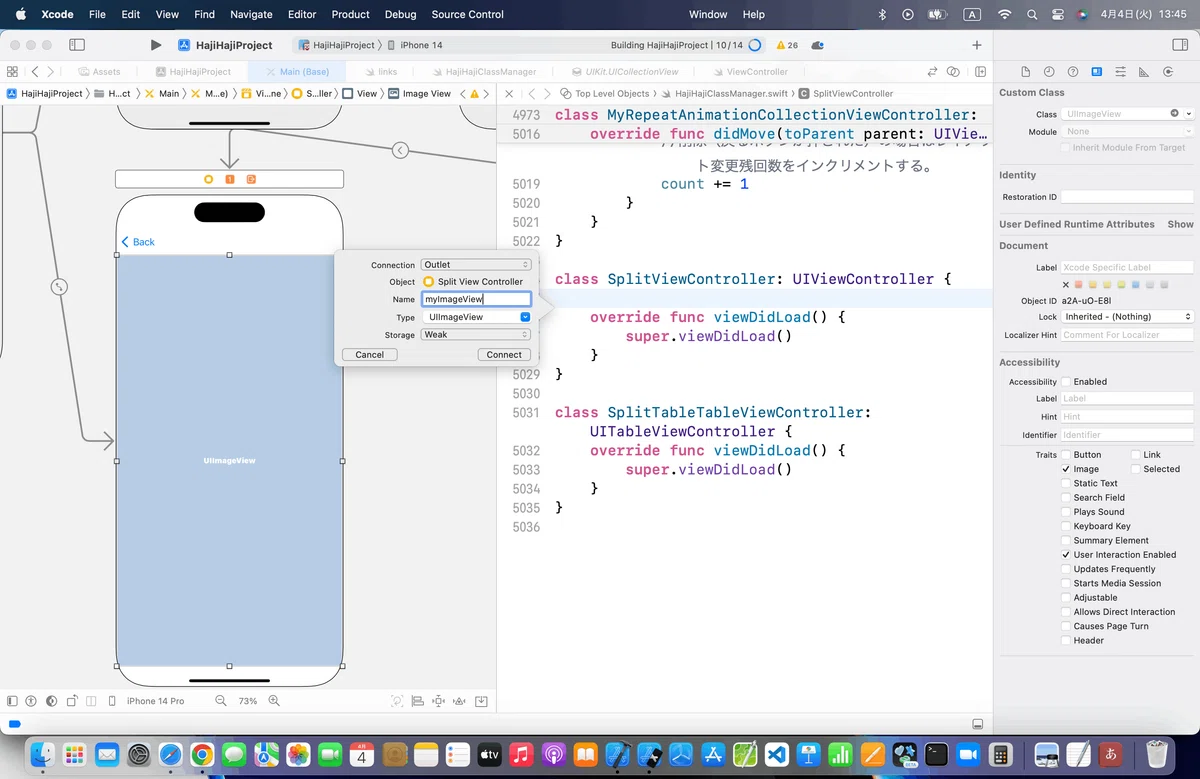Open the Quick Help inspector icon
The height and width of the screenshot is (779, 1200).
pyautogui.click(x=1073, y=72)
